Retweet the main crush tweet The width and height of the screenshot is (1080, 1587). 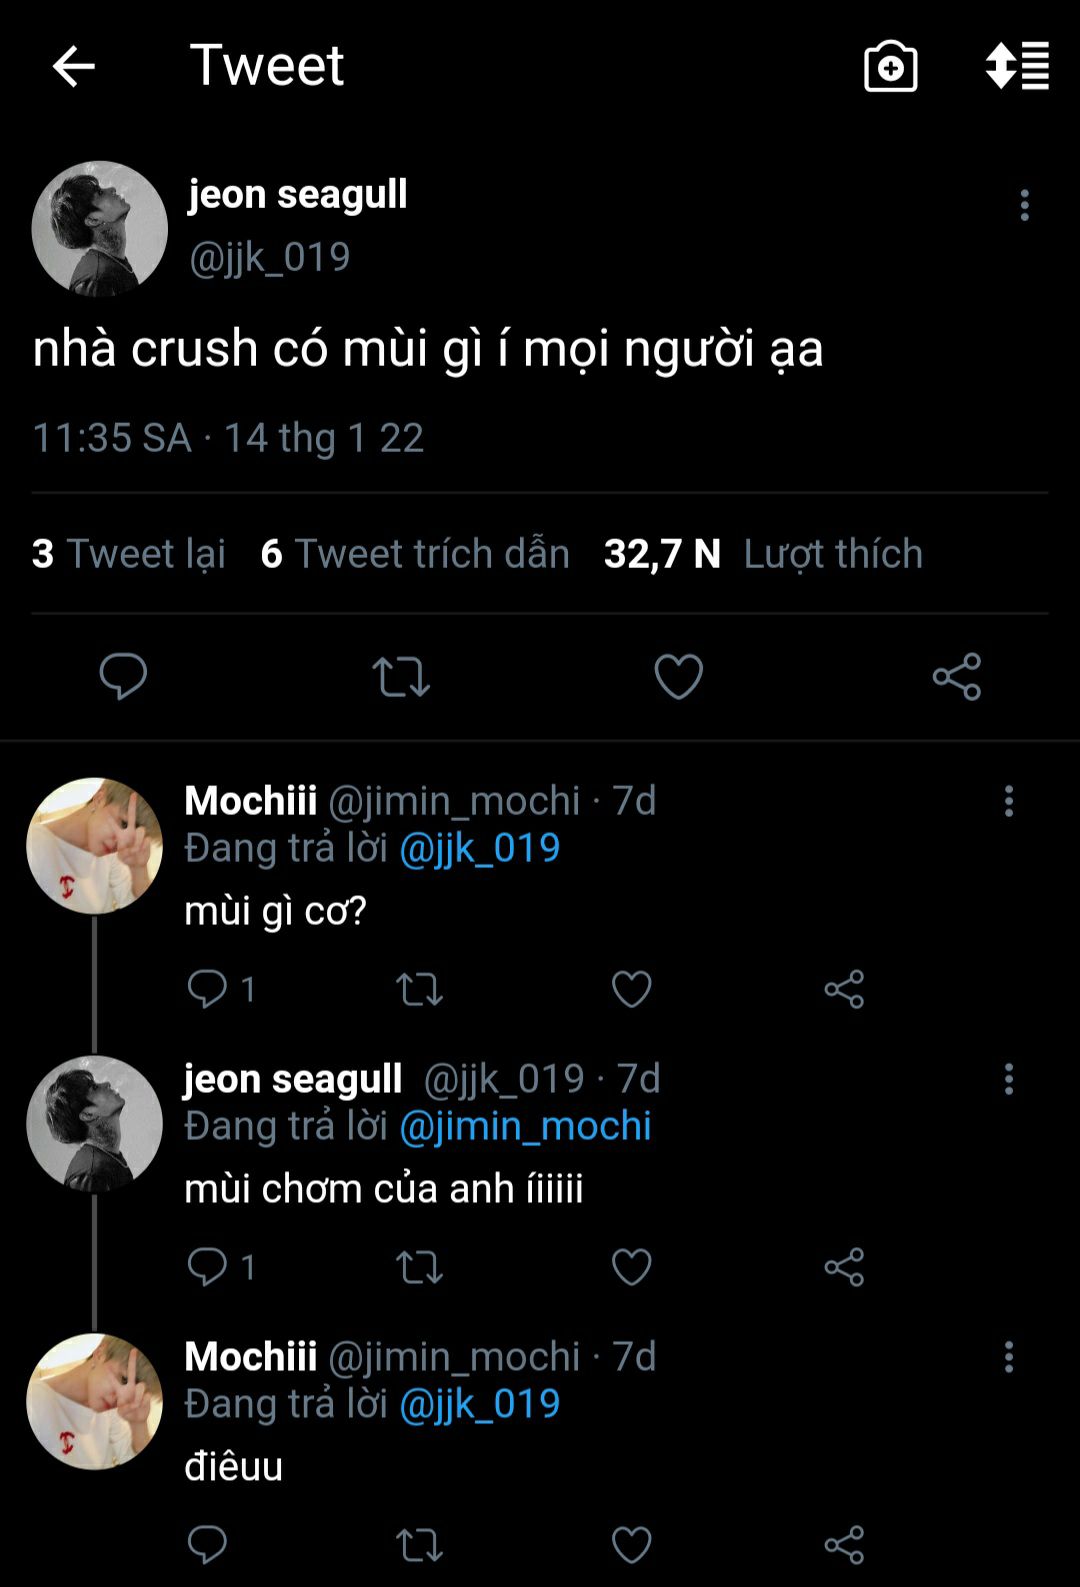[401, 676]
